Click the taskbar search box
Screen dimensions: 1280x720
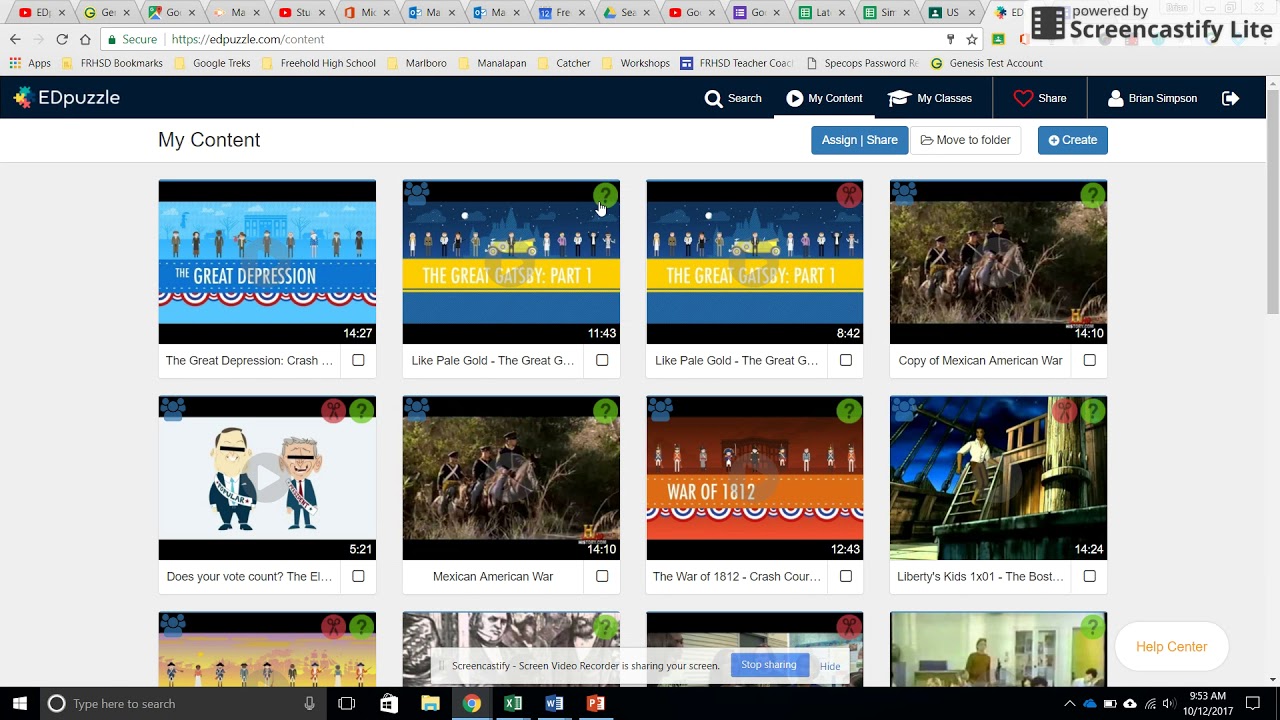(x=183, y=704)
